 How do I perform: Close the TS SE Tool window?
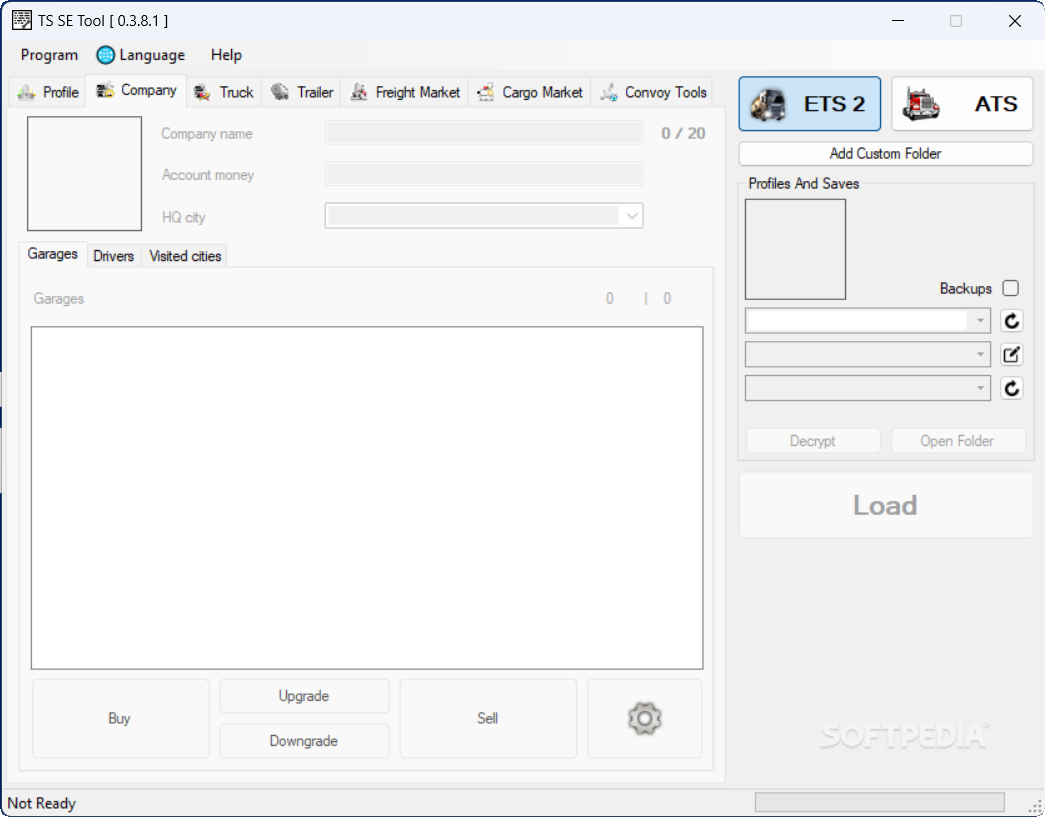pos(1014,21)
